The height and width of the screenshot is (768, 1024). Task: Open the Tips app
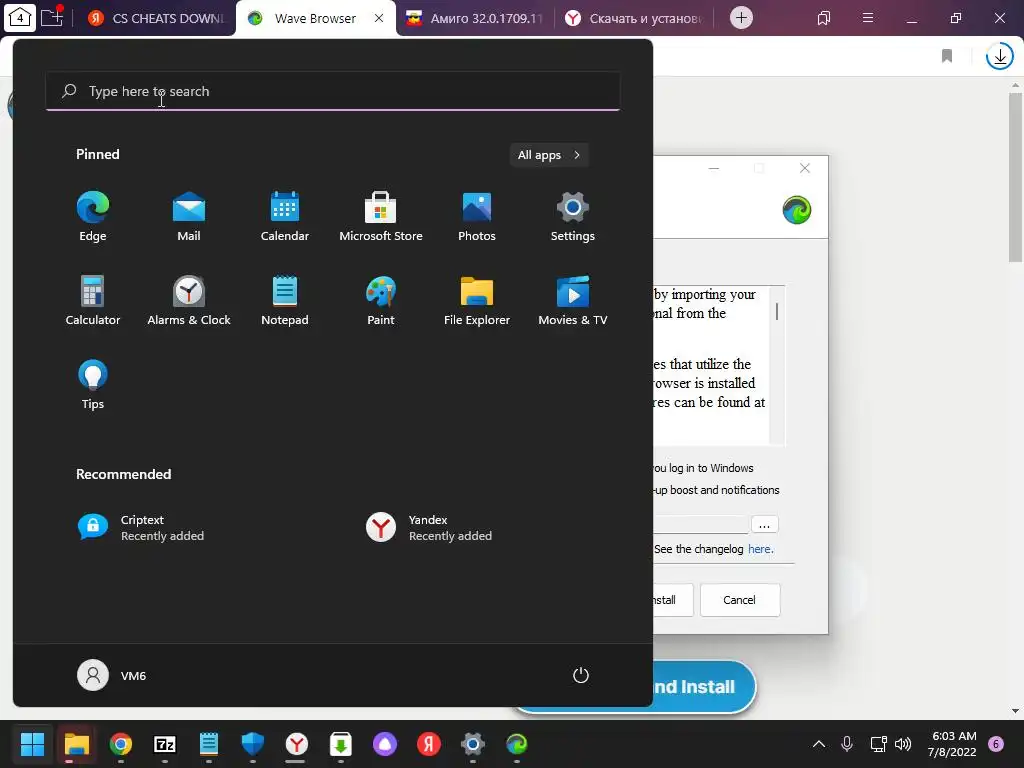93,385
